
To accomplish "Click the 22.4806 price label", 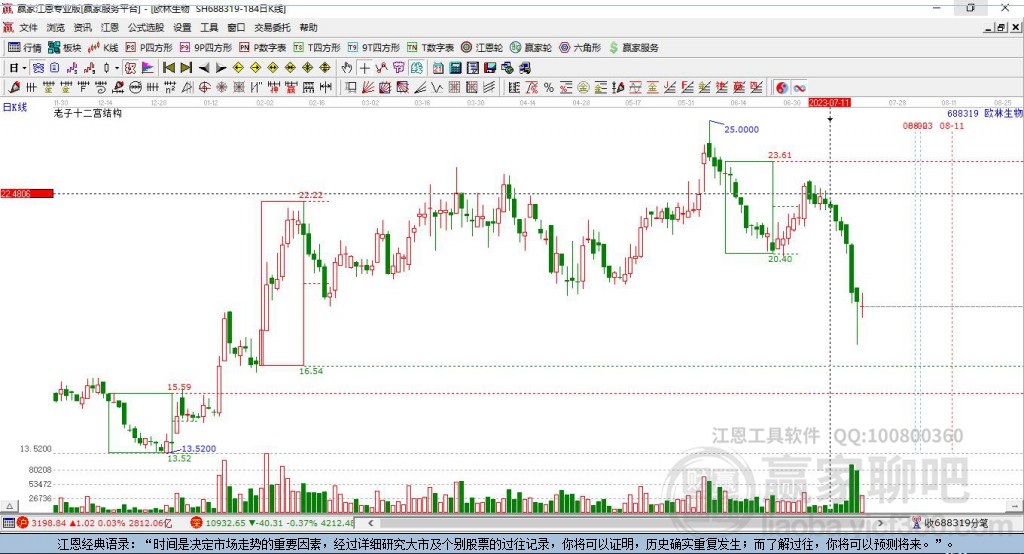I will pos(26,193).
